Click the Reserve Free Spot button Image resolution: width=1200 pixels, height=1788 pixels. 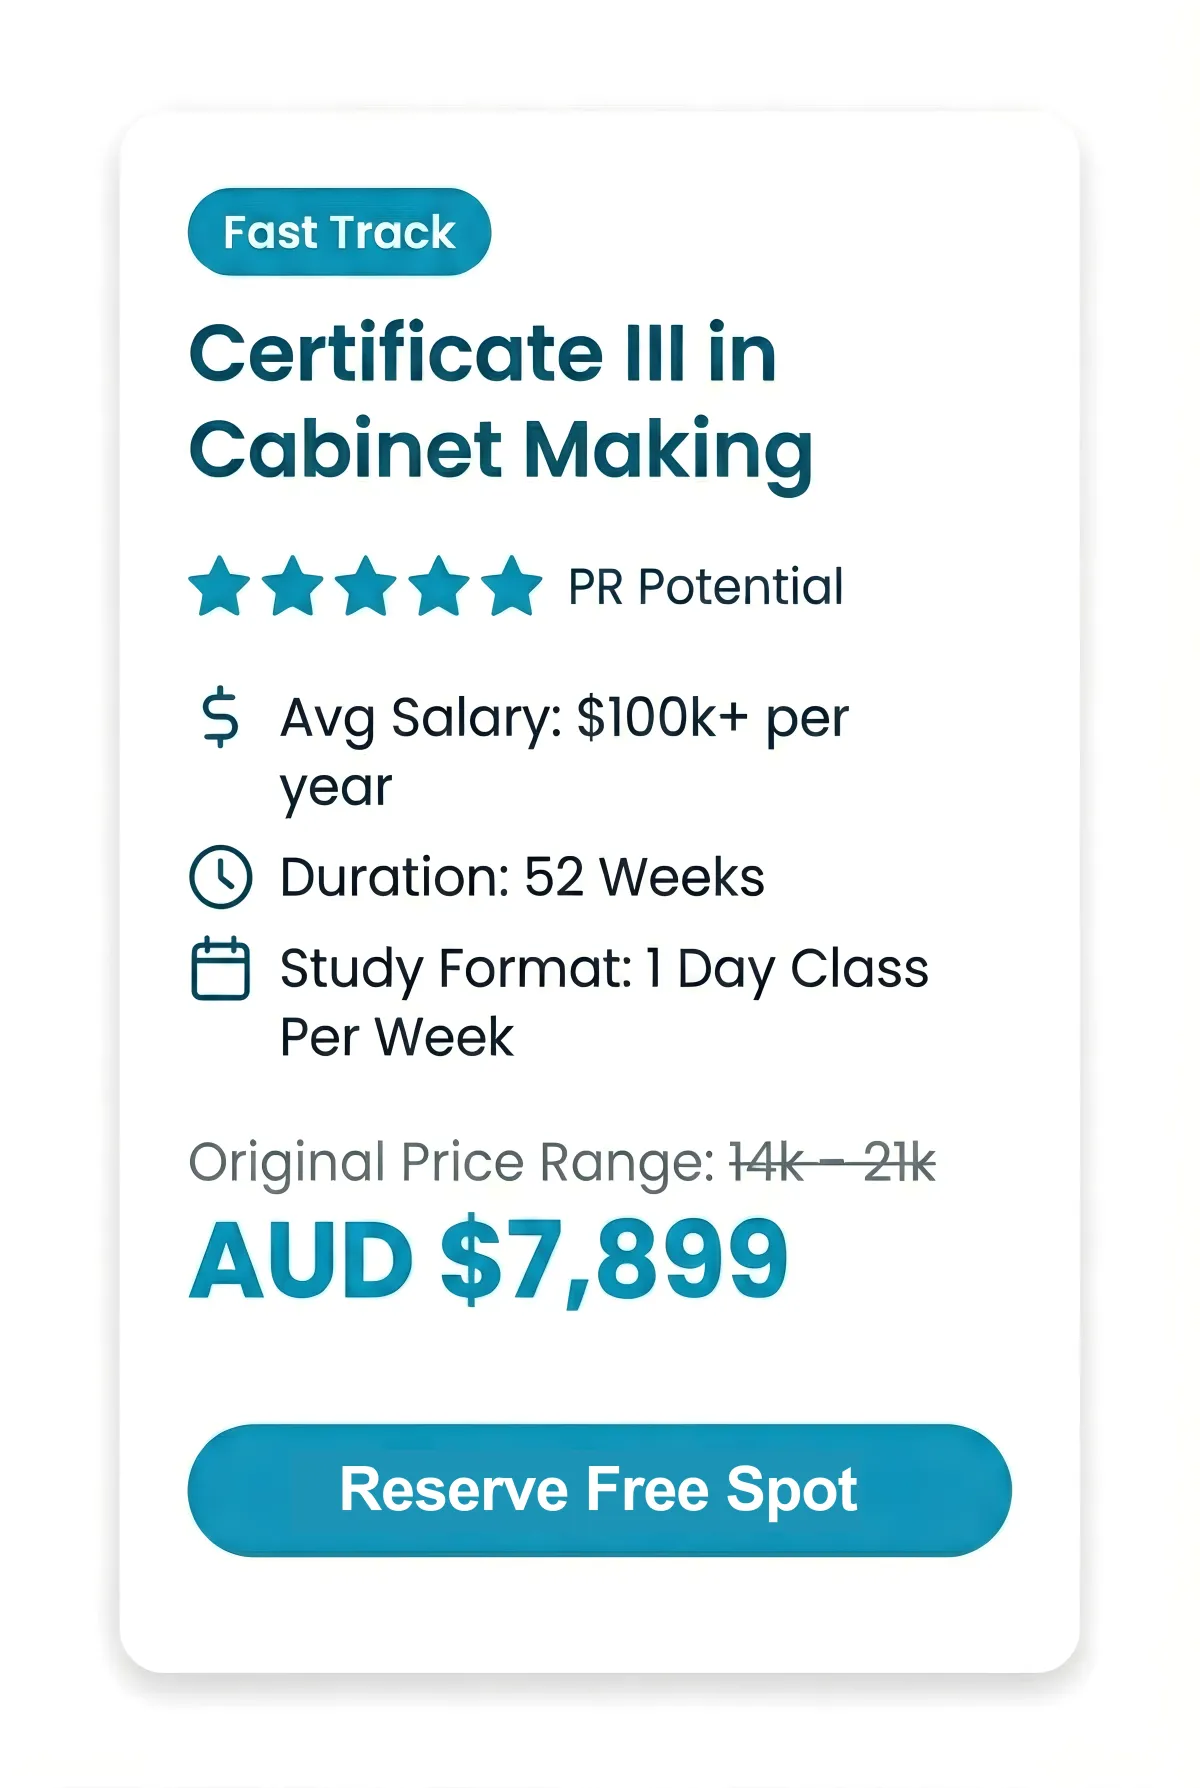tap(599, 1490)
